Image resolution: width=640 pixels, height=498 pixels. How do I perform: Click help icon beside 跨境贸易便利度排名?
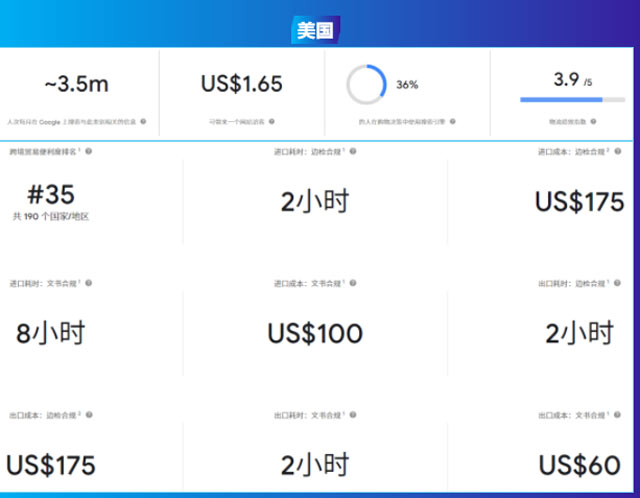(89, 151)
